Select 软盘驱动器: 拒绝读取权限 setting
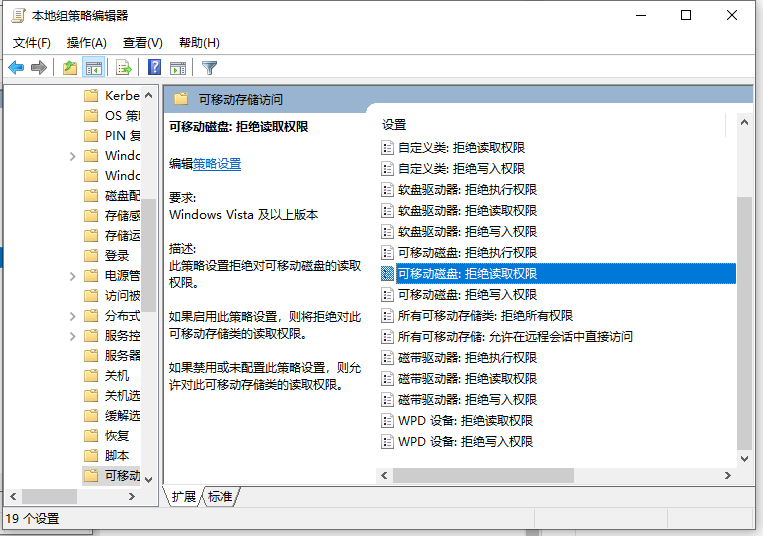 pyautogui.click(x=459, y=210)
